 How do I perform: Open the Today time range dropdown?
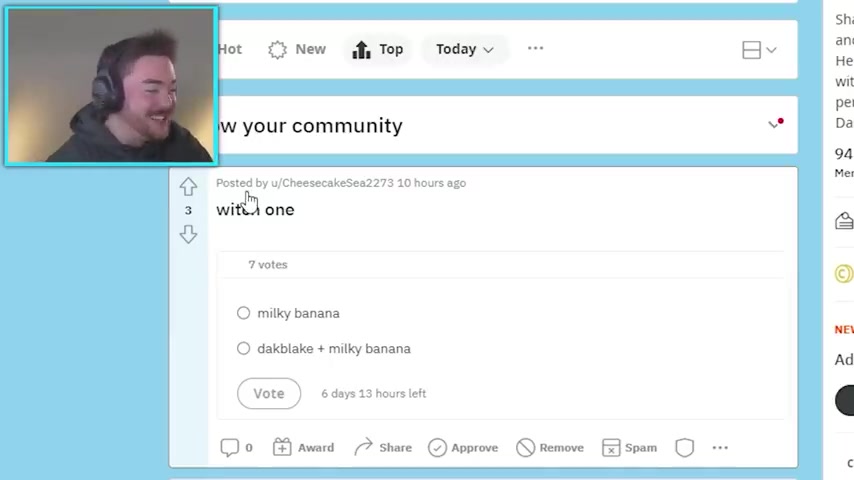tap(465, 49)
